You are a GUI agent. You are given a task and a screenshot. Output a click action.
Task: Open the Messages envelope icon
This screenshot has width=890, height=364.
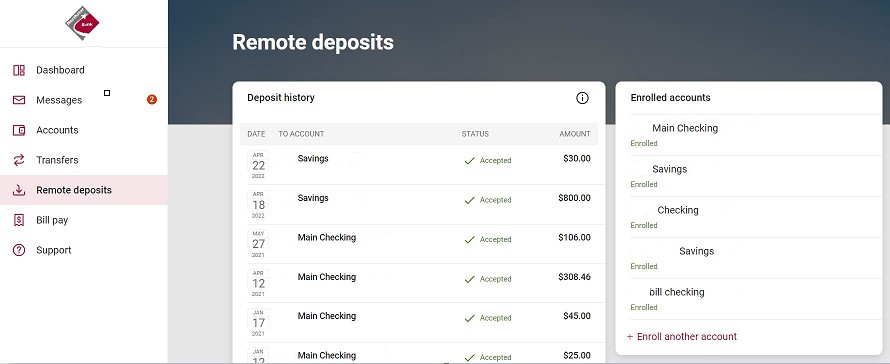coord(19,101)
